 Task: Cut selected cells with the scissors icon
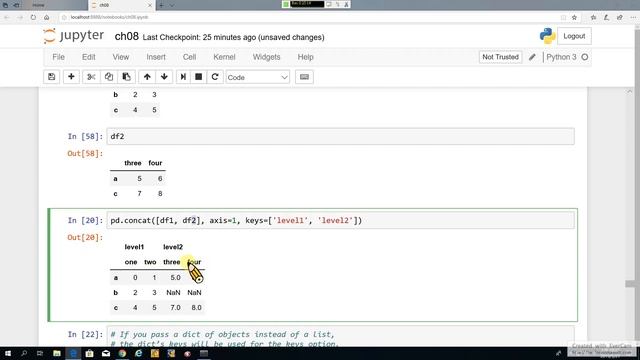pos(91,77)
